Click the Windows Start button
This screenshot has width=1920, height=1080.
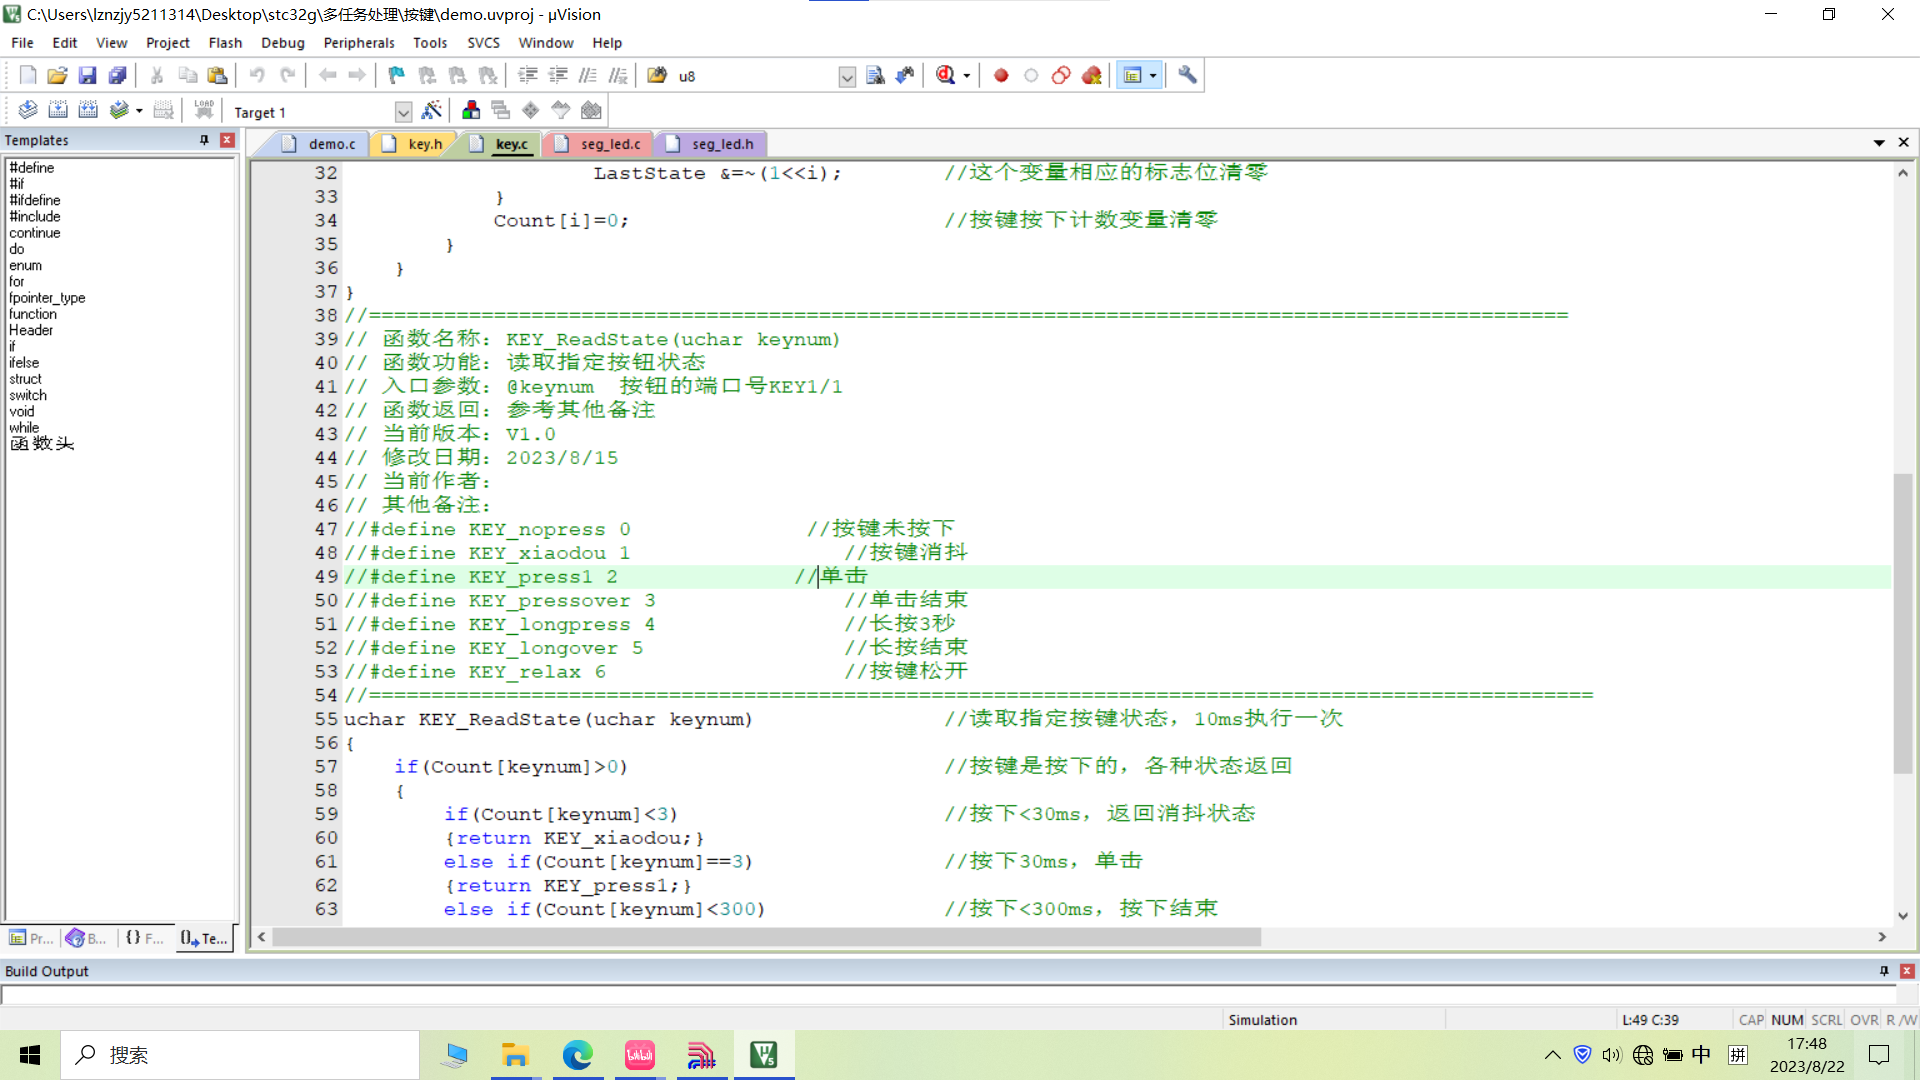(30, 1055)
